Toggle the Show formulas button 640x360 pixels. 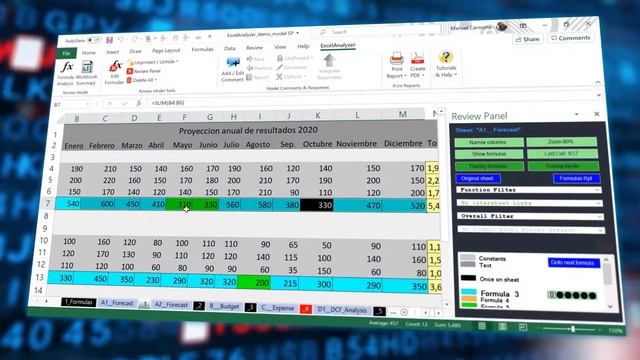pyautogui.click(x=489, y=154)
